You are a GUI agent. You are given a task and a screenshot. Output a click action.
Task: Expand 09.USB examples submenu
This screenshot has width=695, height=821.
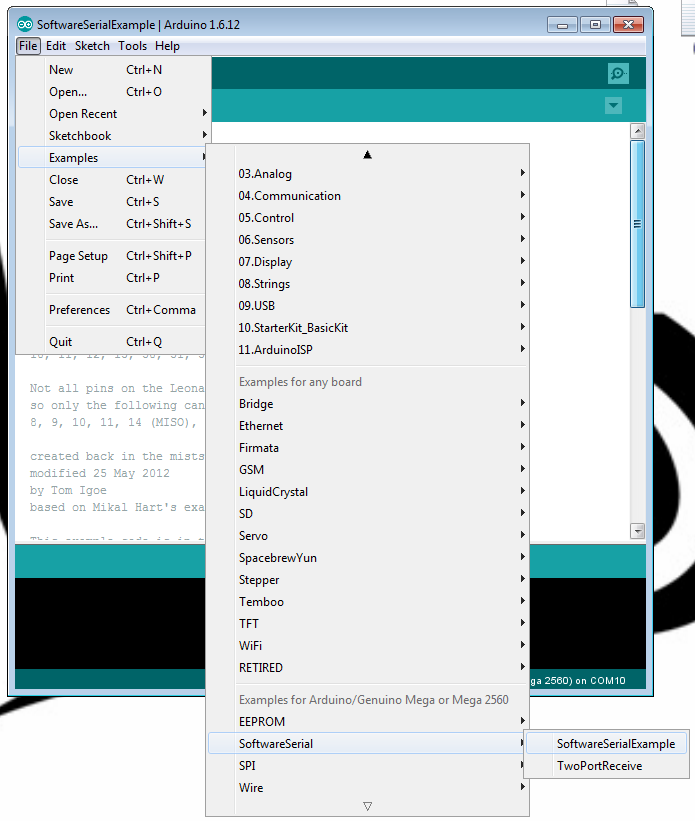coord(368,306)
